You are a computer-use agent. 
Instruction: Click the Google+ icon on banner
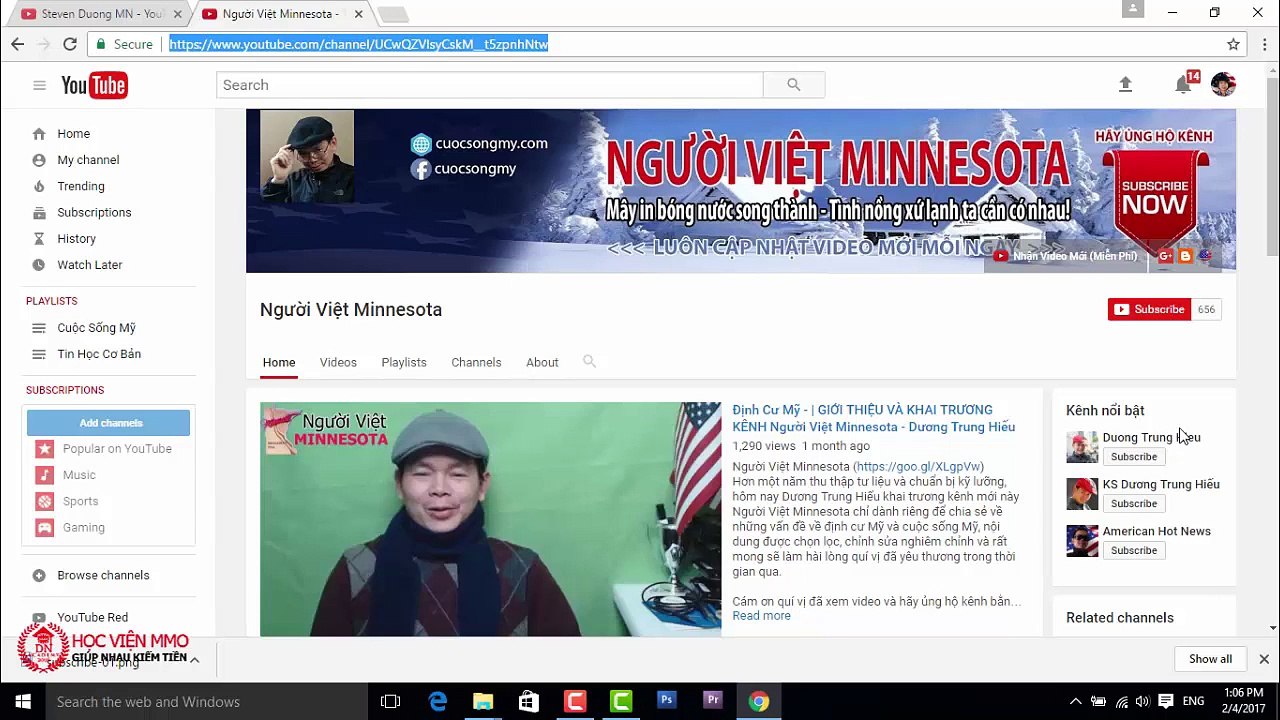click(1166, 256)
